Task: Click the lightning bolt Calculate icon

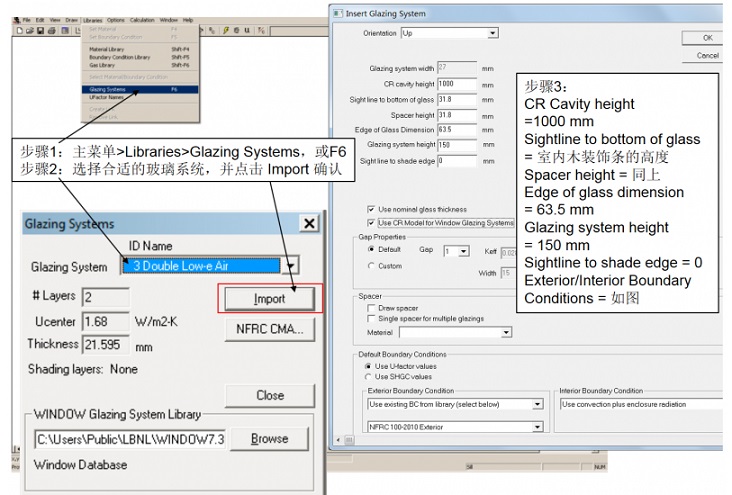Action: click(224, 31)
